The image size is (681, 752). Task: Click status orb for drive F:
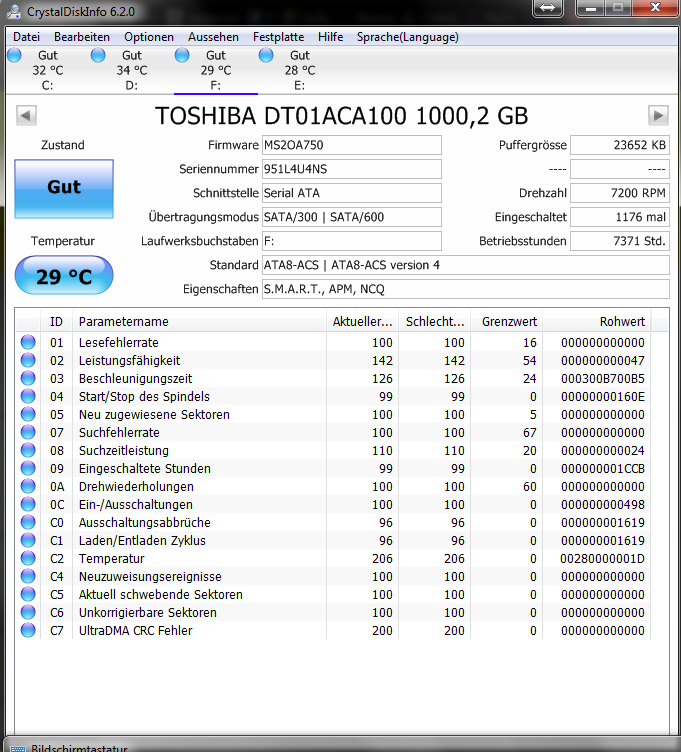tap(182, 56)
